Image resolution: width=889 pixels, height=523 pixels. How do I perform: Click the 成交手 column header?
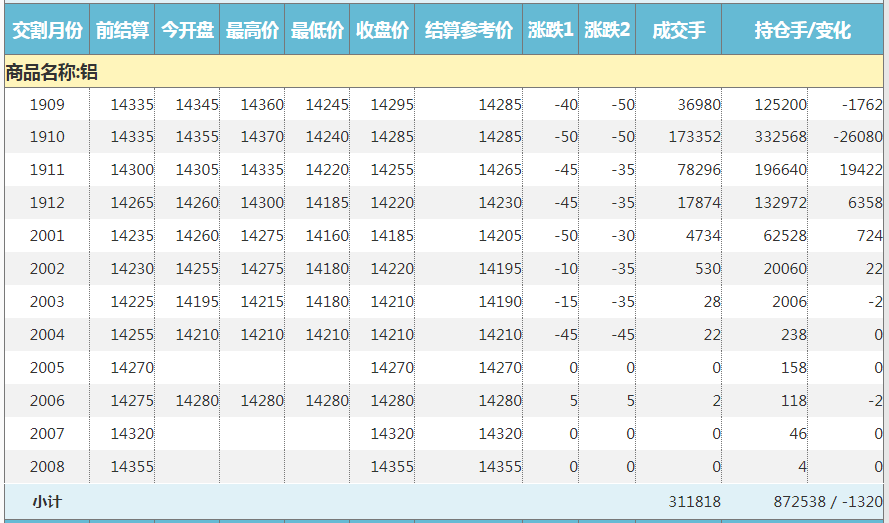678,31
